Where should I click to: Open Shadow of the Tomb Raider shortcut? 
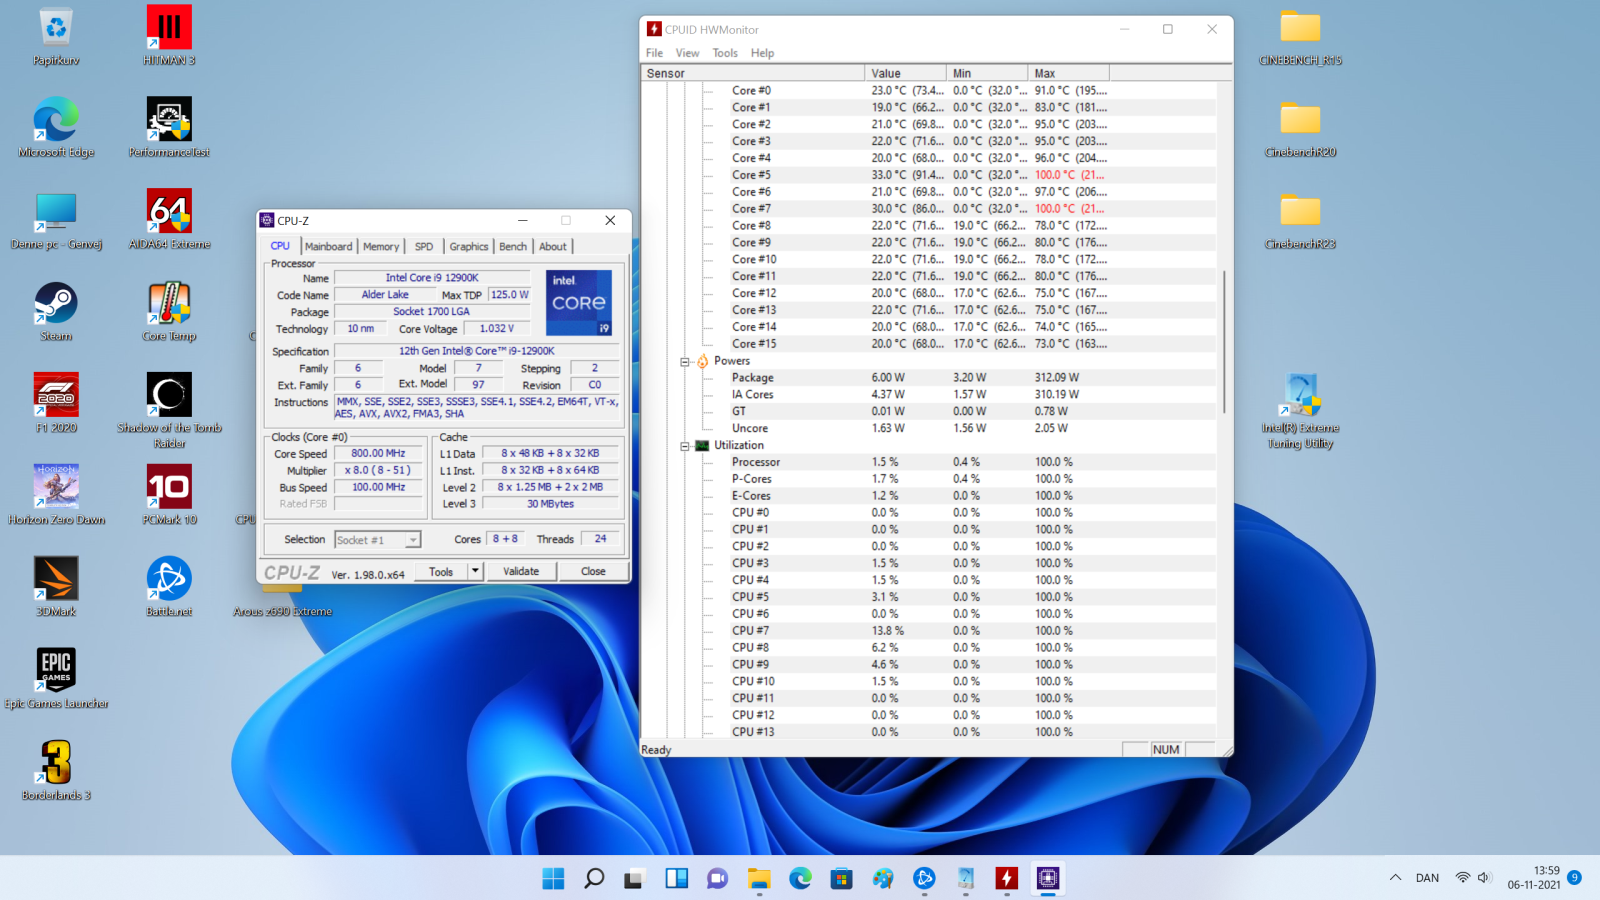(x=169, y=408)
